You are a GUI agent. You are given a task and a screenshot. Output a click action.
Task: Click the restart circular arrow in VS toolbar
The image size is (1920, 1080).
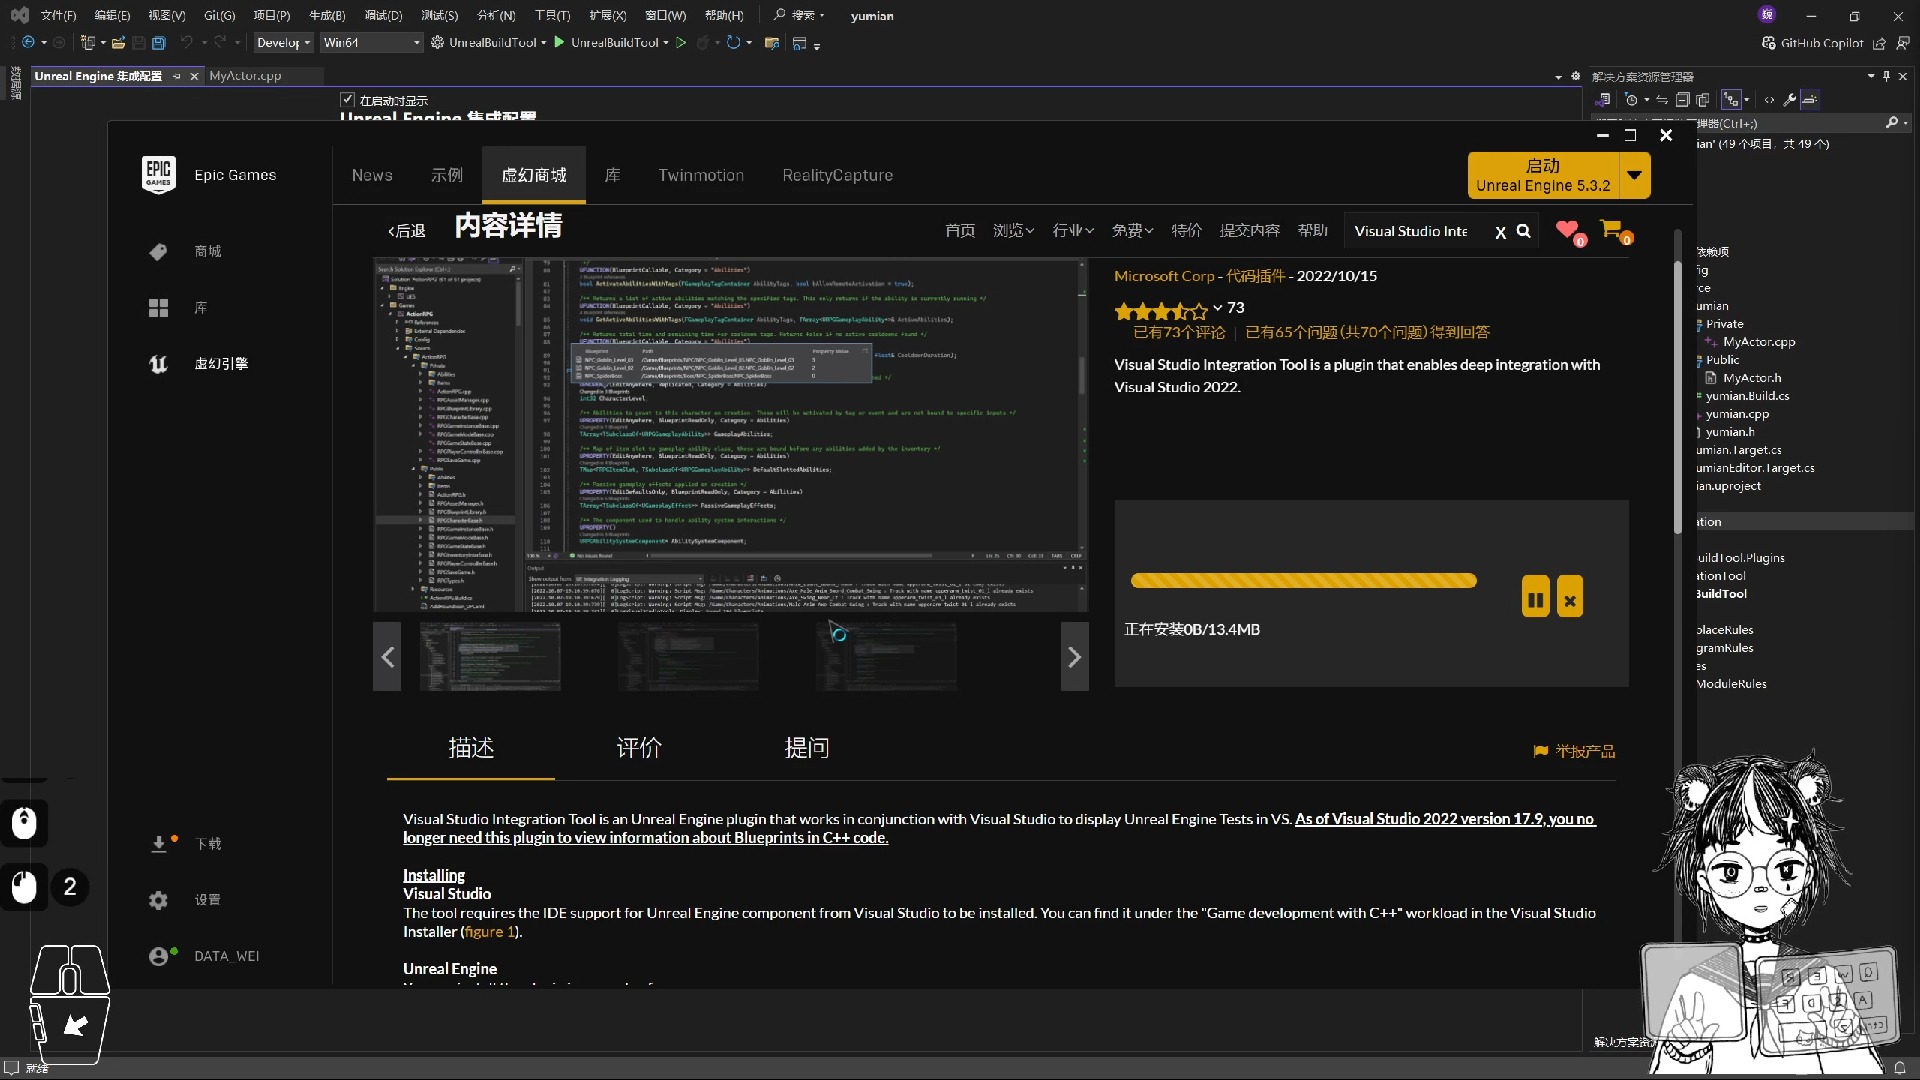pyautogui.click(x=733, y=43)
